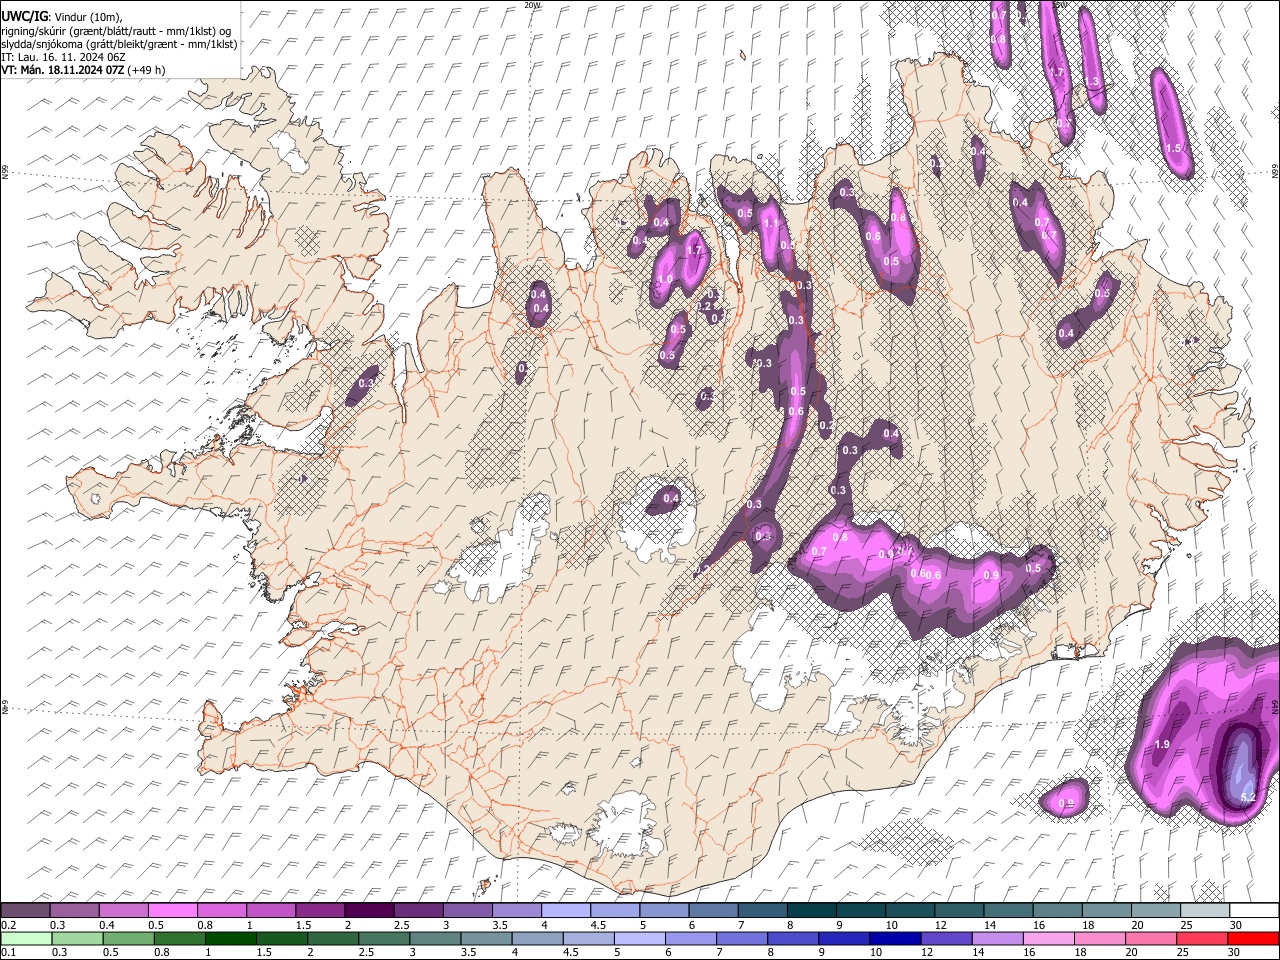This screenshot has height=960, width=1280.
Task: Click the deep navy blue 10 rain legend swatch
Action: tap(895, 938)
